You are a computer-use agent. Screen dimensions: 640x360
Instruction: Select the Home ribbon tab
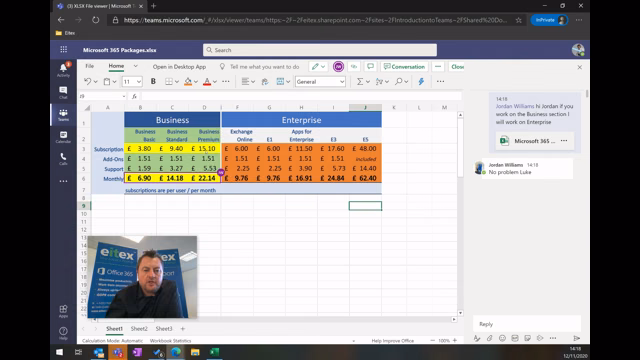[116, 66]
